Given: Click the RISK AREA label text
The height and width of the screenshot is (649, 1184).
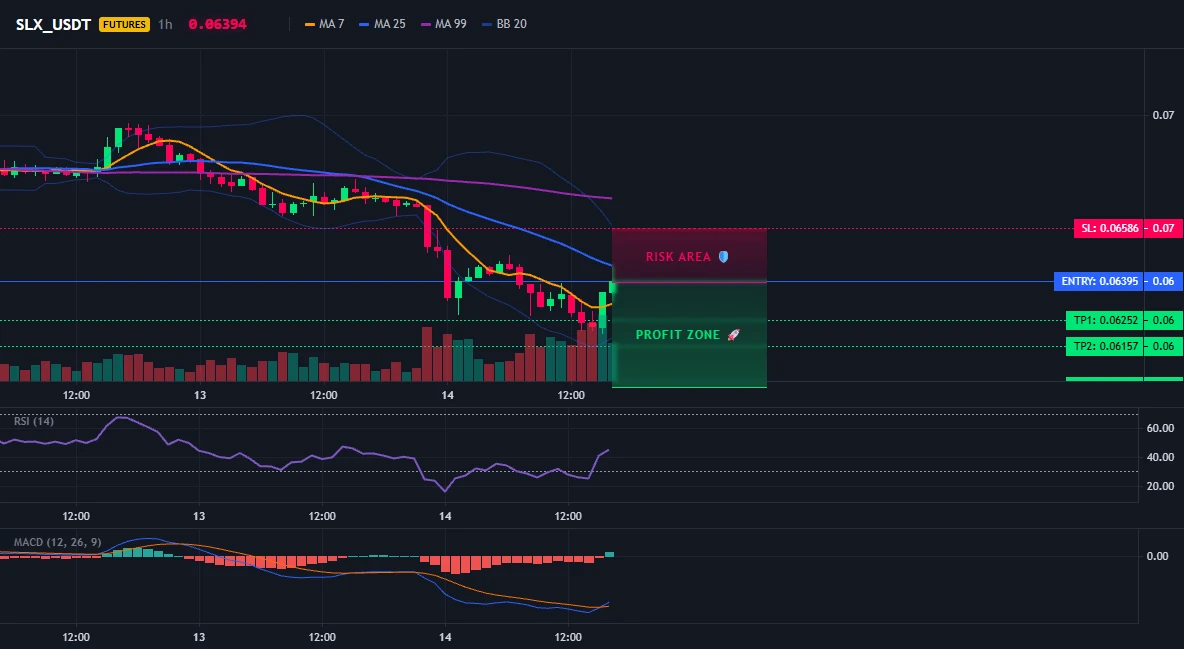Looking at the screenshot, I should [x=678, y=257].
